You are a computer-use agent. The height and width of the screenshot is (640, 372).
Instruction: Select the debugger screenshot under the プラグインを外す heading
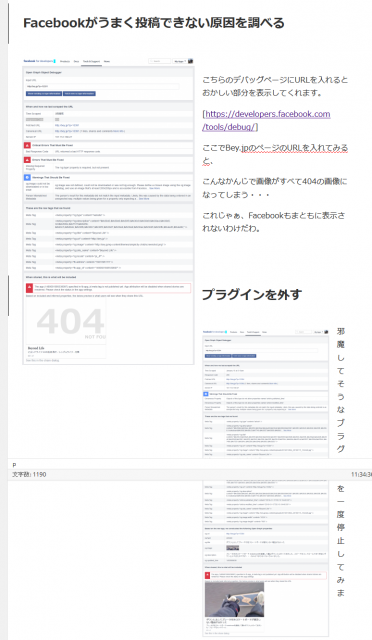[x=265, y=393]
